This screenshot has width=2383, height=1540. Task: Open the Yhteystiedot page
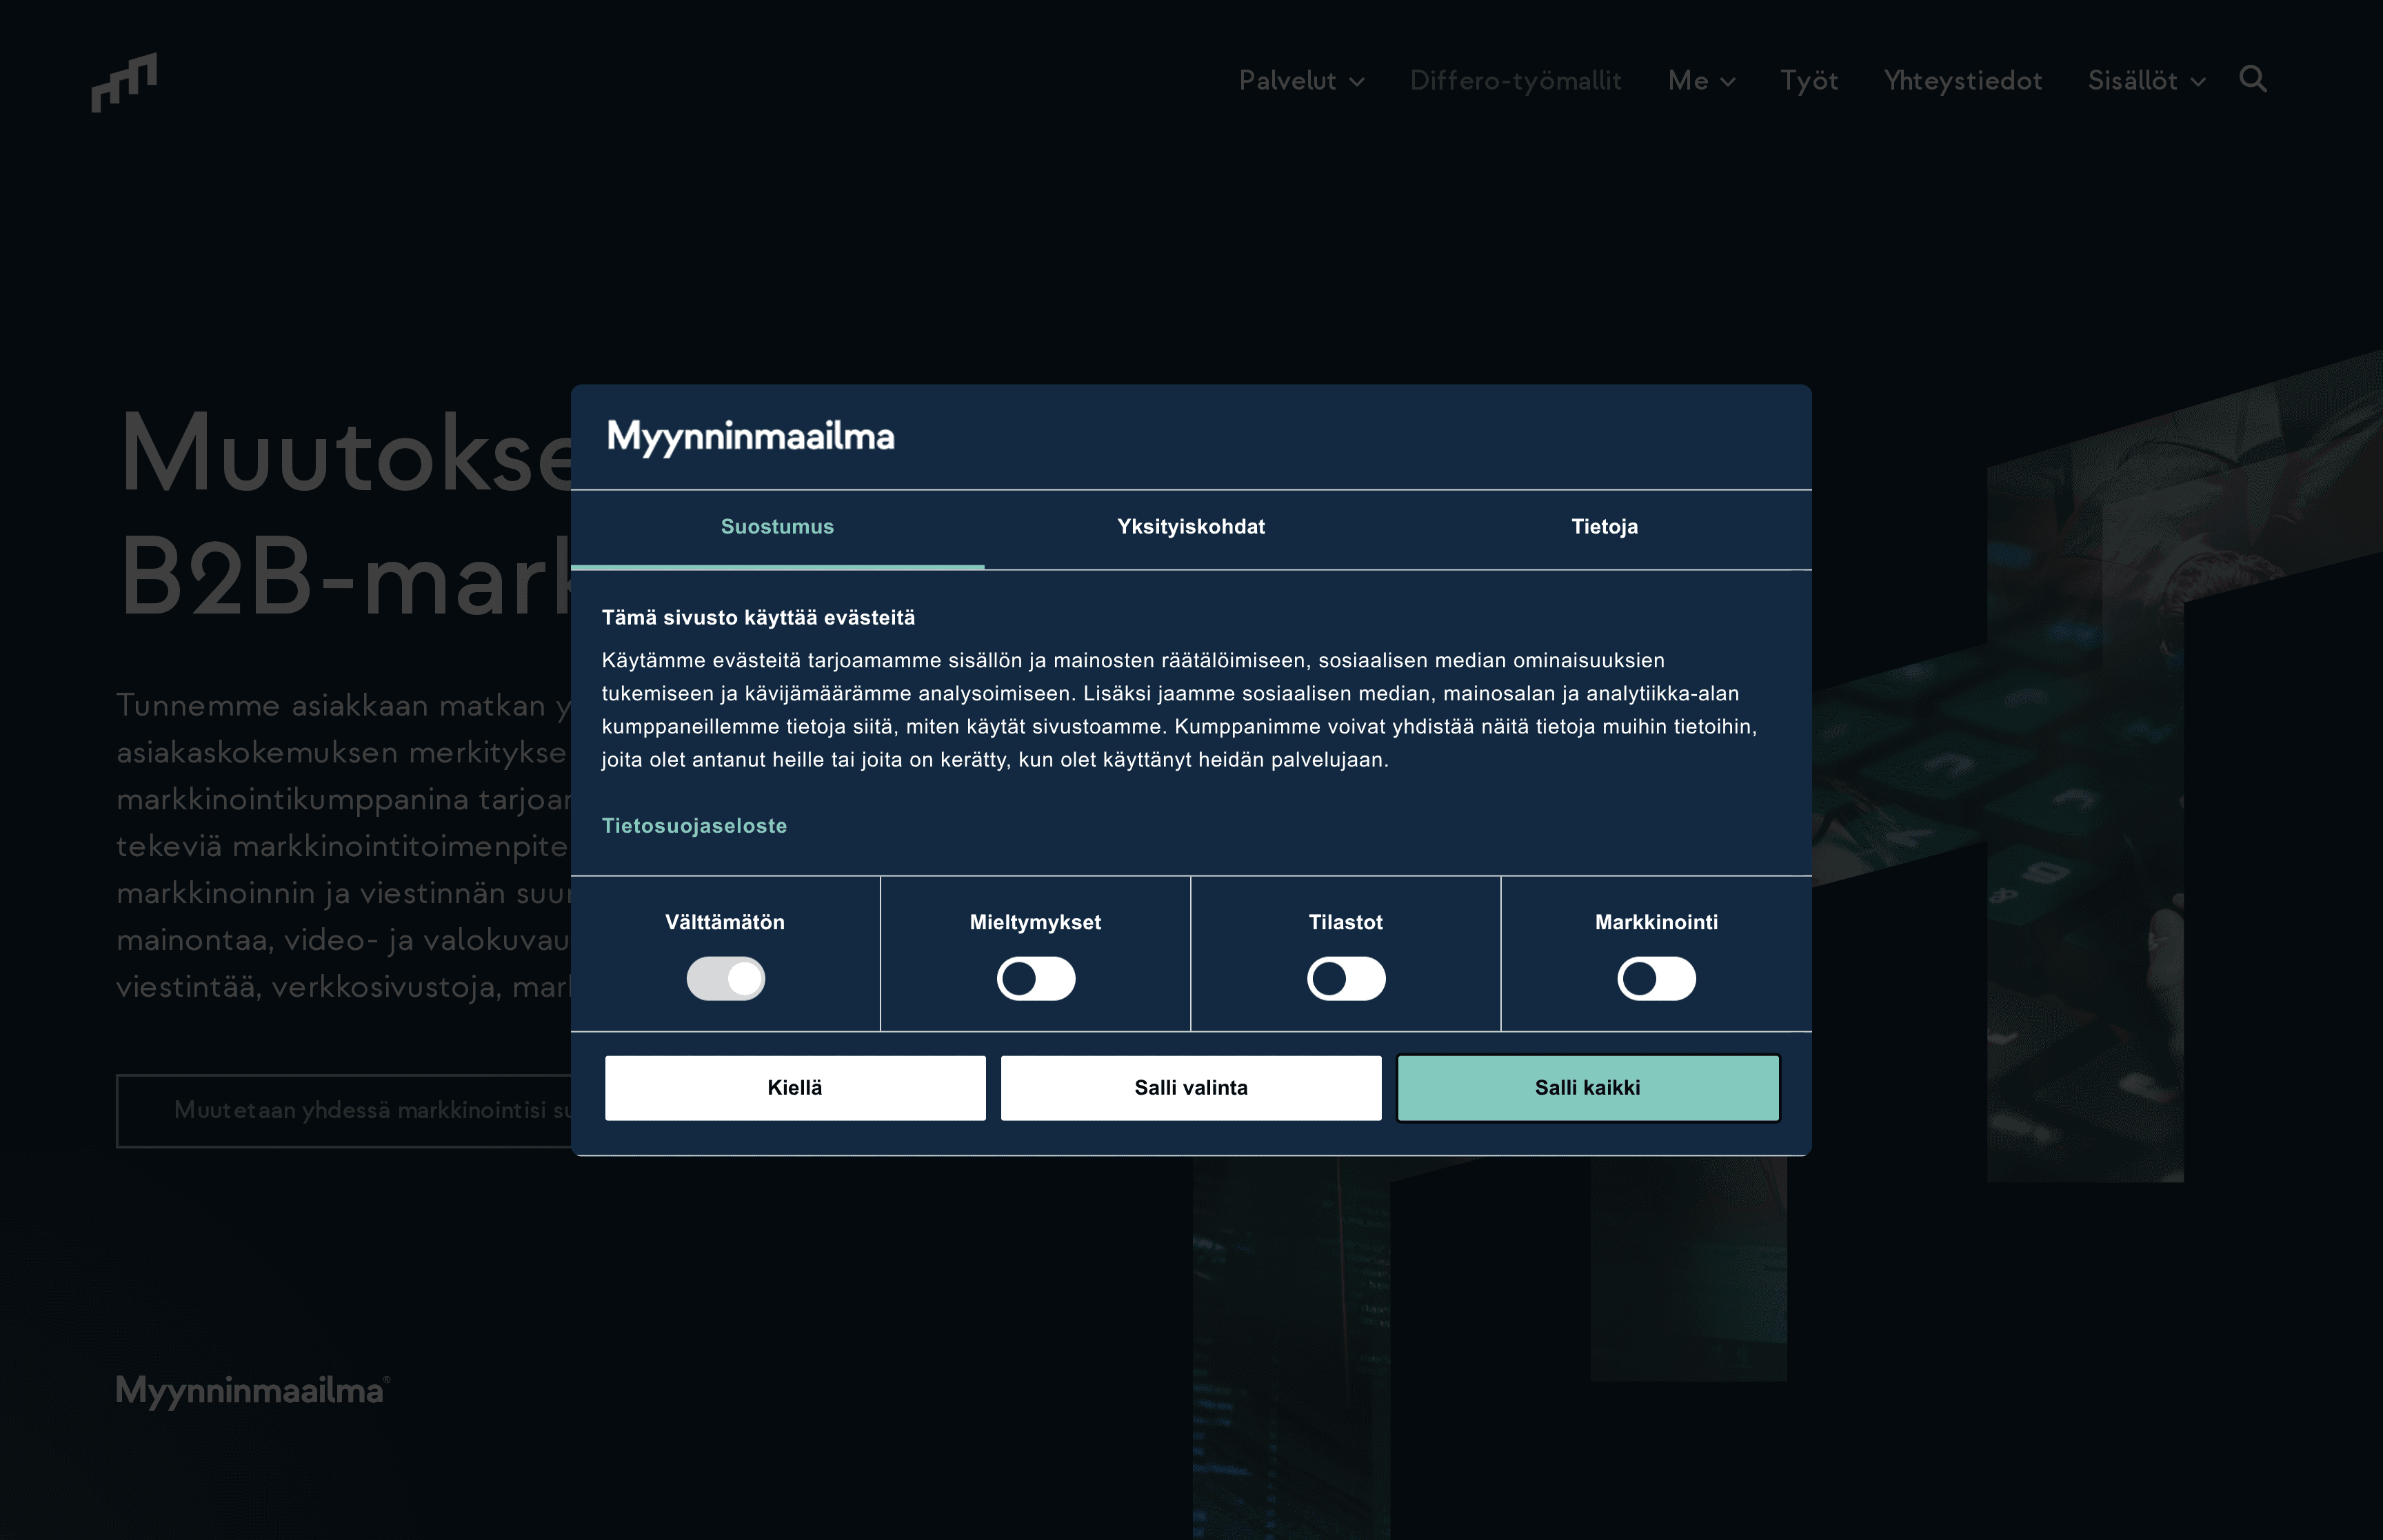(x=1962, y=80)
